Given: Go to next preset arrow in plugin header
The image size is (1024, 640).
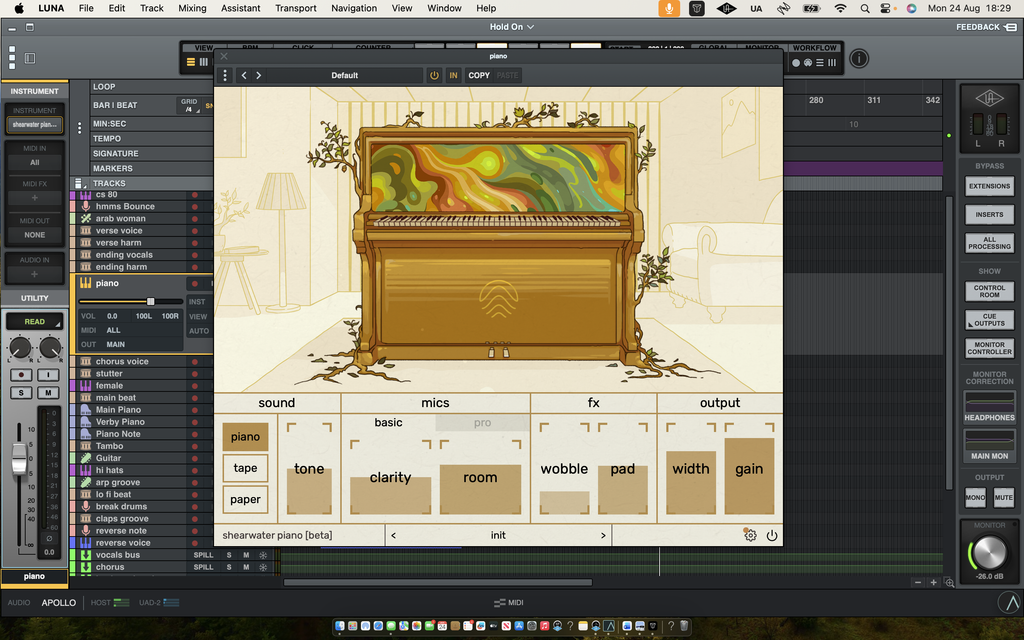Looking at the screenshot, I should pos(259,75).
